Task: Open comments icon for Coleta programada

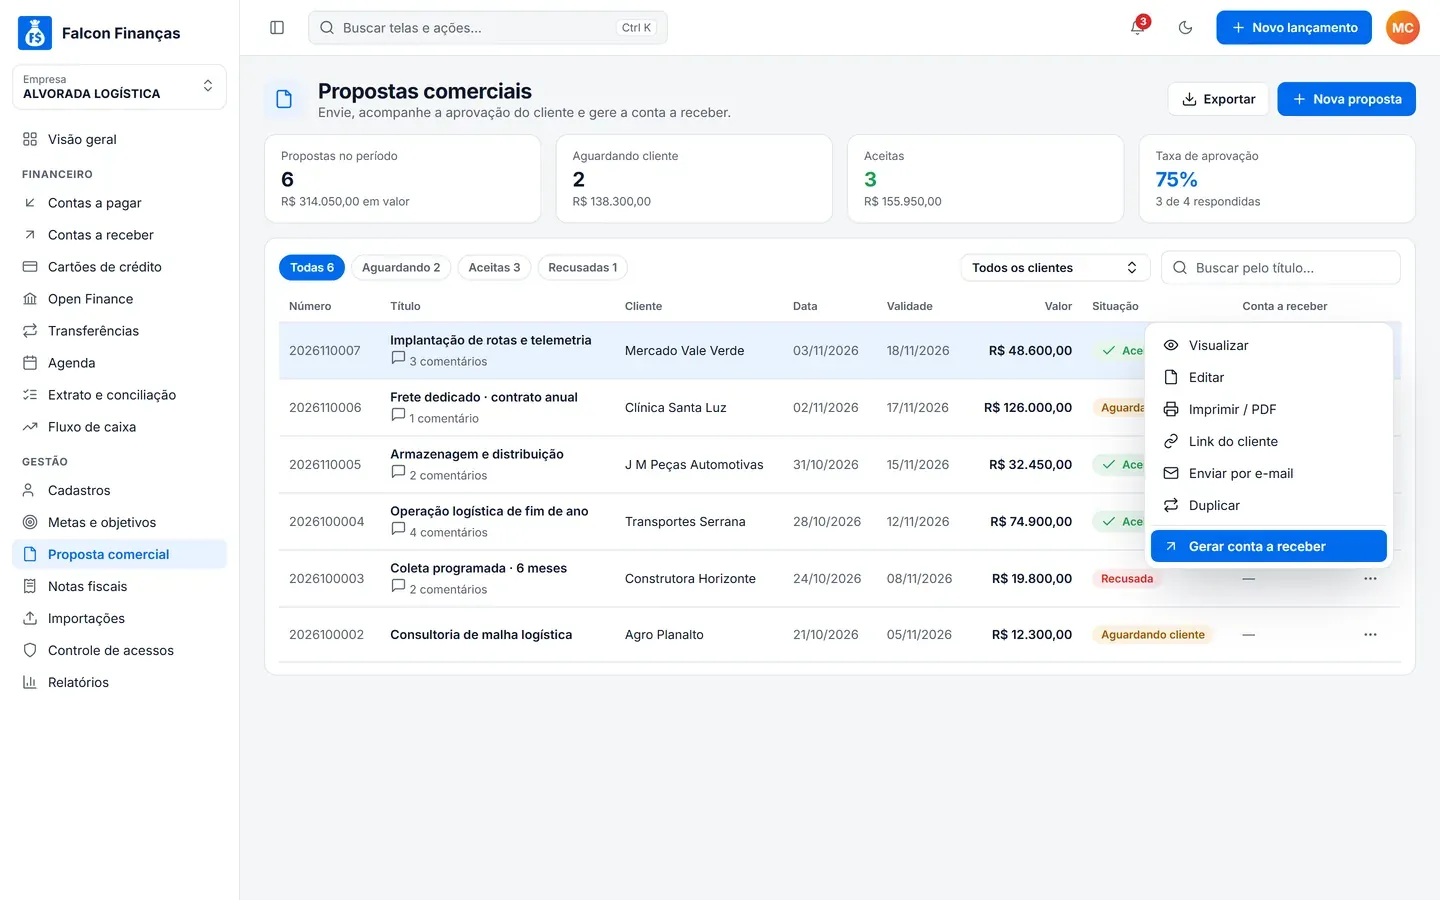Action: (398, 586)
